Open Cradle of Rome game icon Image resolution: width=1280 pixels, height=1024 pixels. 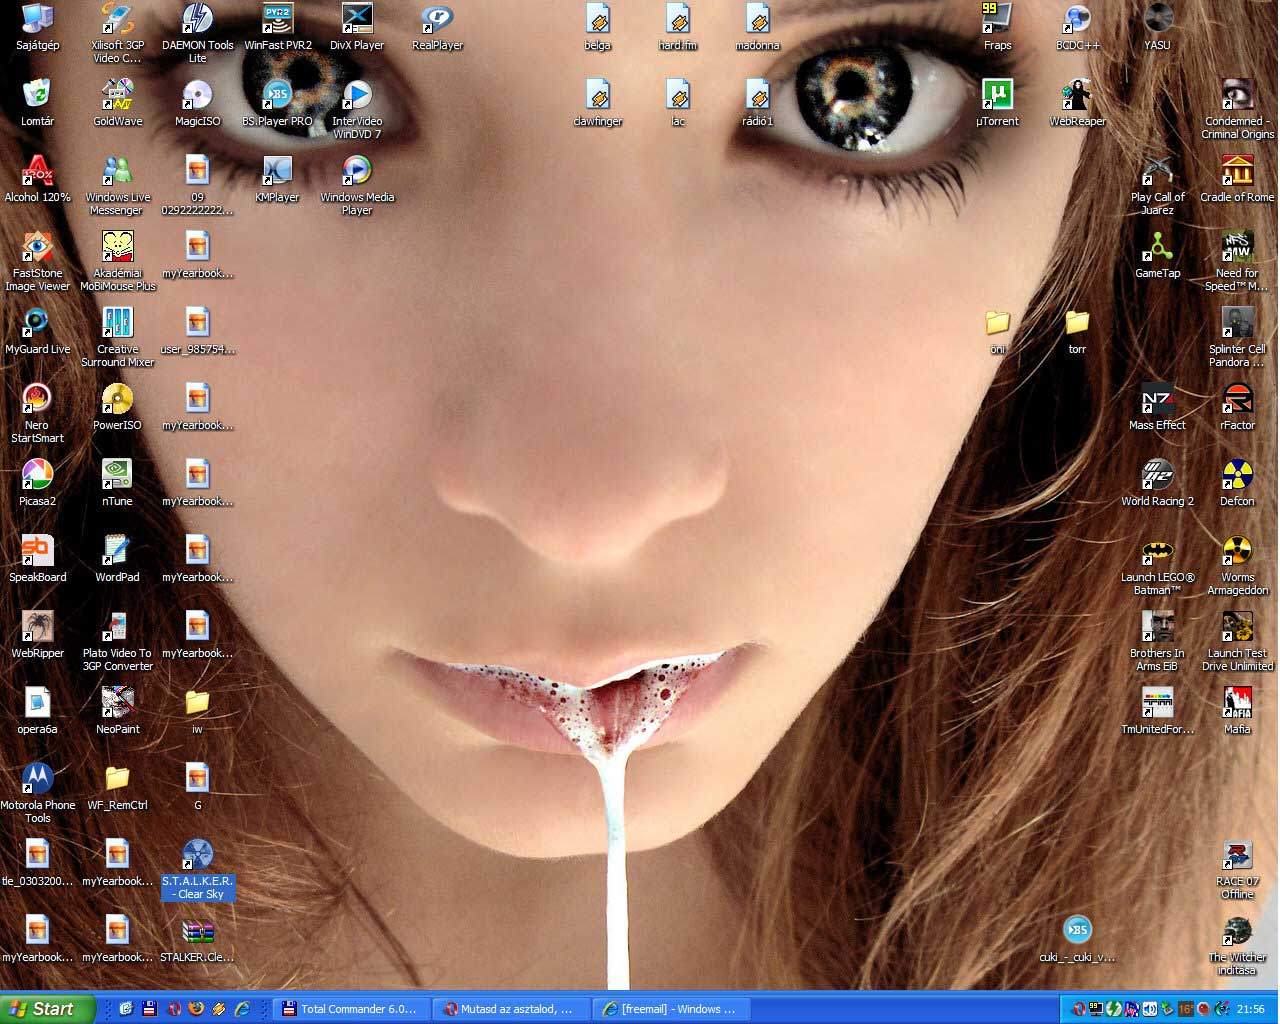tap(1238, 179)
